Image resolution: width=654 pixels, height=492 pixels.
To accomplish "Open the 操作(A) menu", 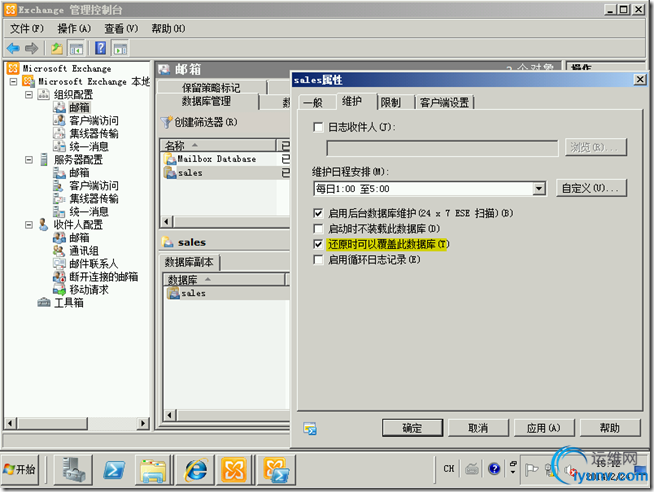I will (74, 28).
